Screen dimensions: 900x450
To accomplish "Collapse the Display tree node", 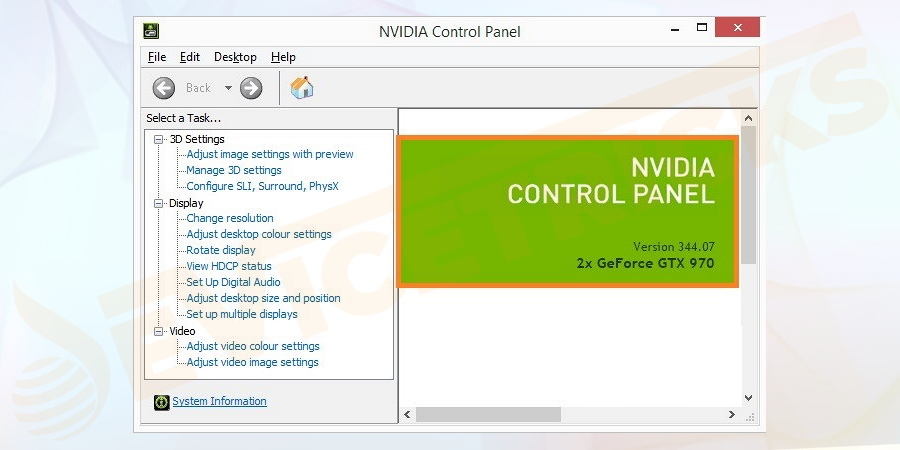I will point(158,203).
